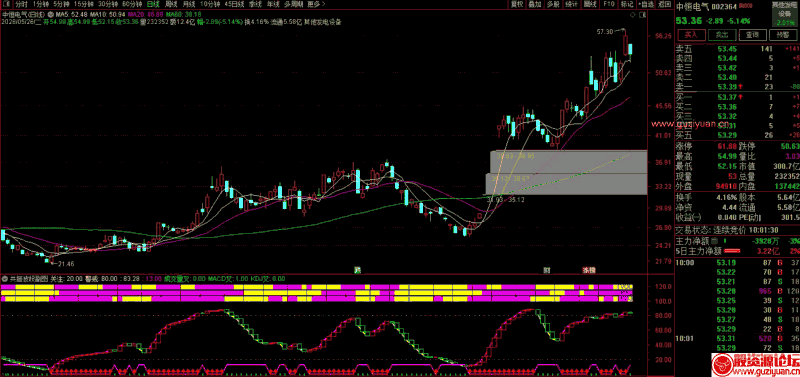Click the 画线 drawing tool button
The image size is (800, 377).
(590, 5)
